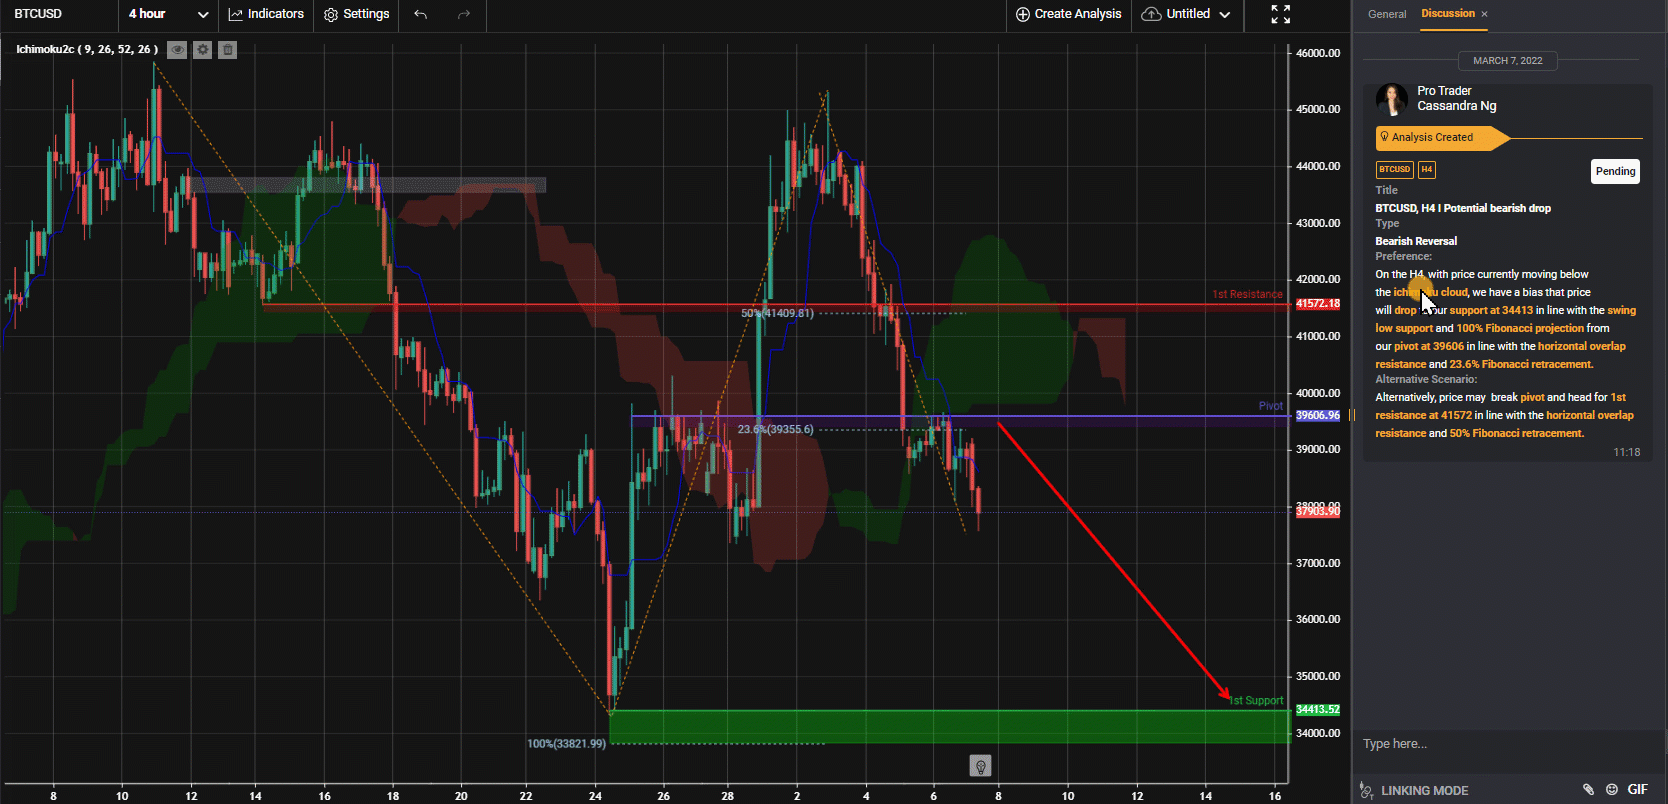Click '1st resistance at 41572' link
This screenshot has width=1668, height=804.
(x=1503, y=406)
